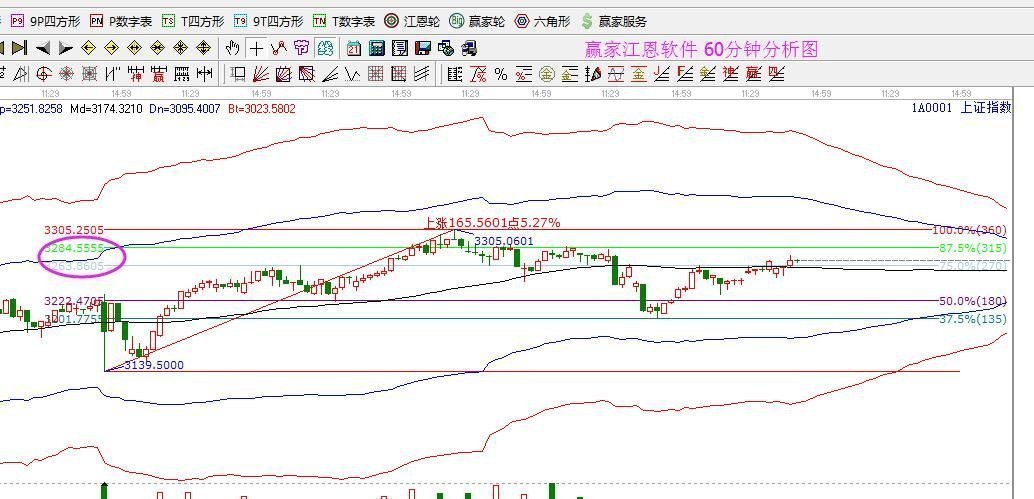
Task: Select the horizontal span measure tool
Action: pos(204,74)
